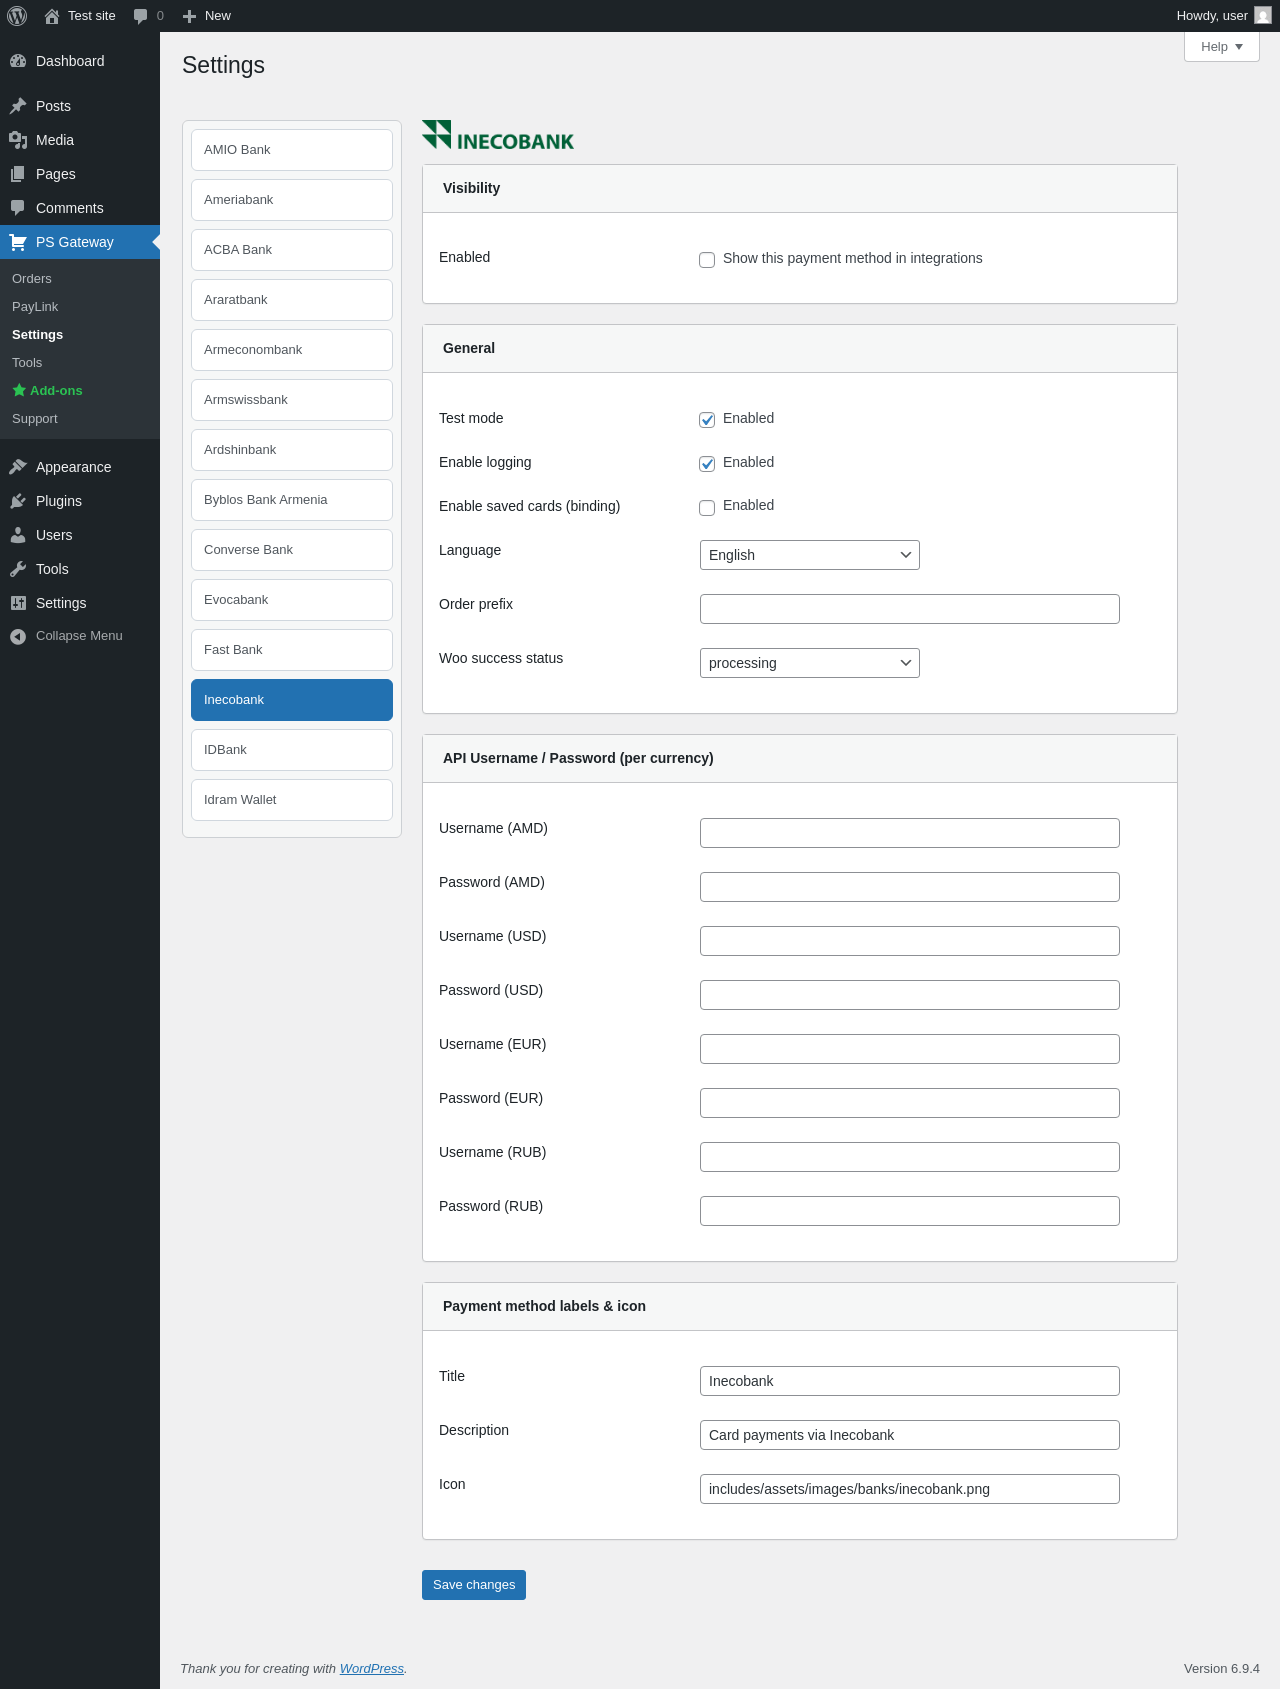Click the Description field for card payments
This screenshot has height=1689, width=1280.
[x=910, y=1435]
